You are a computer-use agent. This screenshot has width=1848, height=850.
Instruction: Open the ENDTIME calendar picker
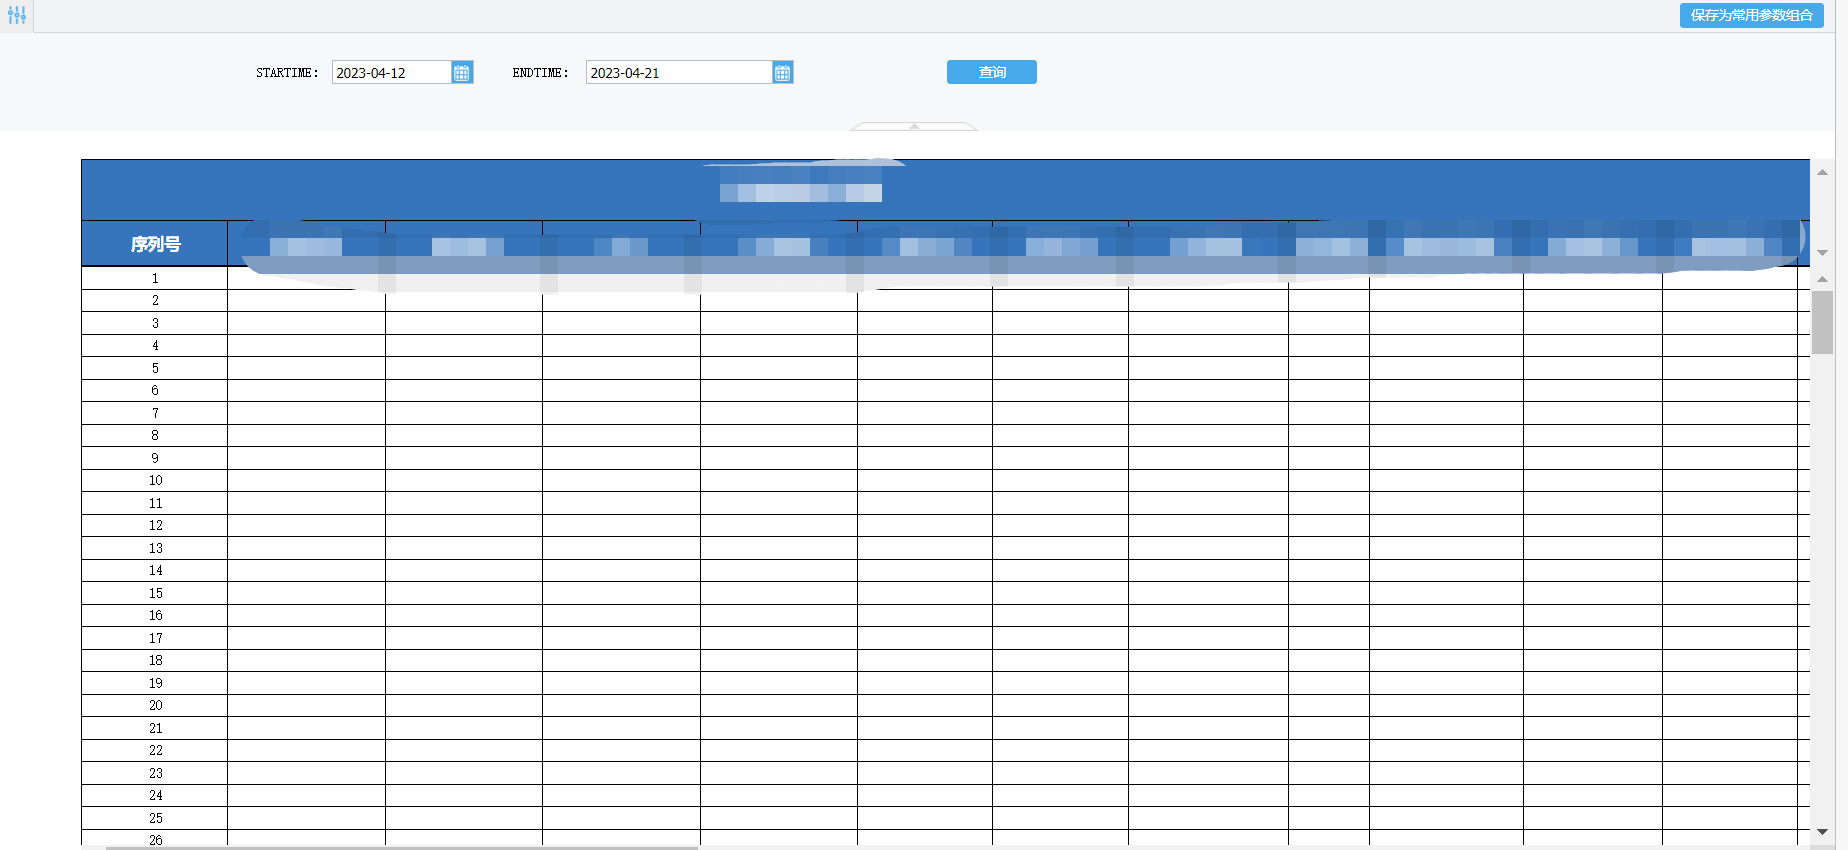(782, 73)
